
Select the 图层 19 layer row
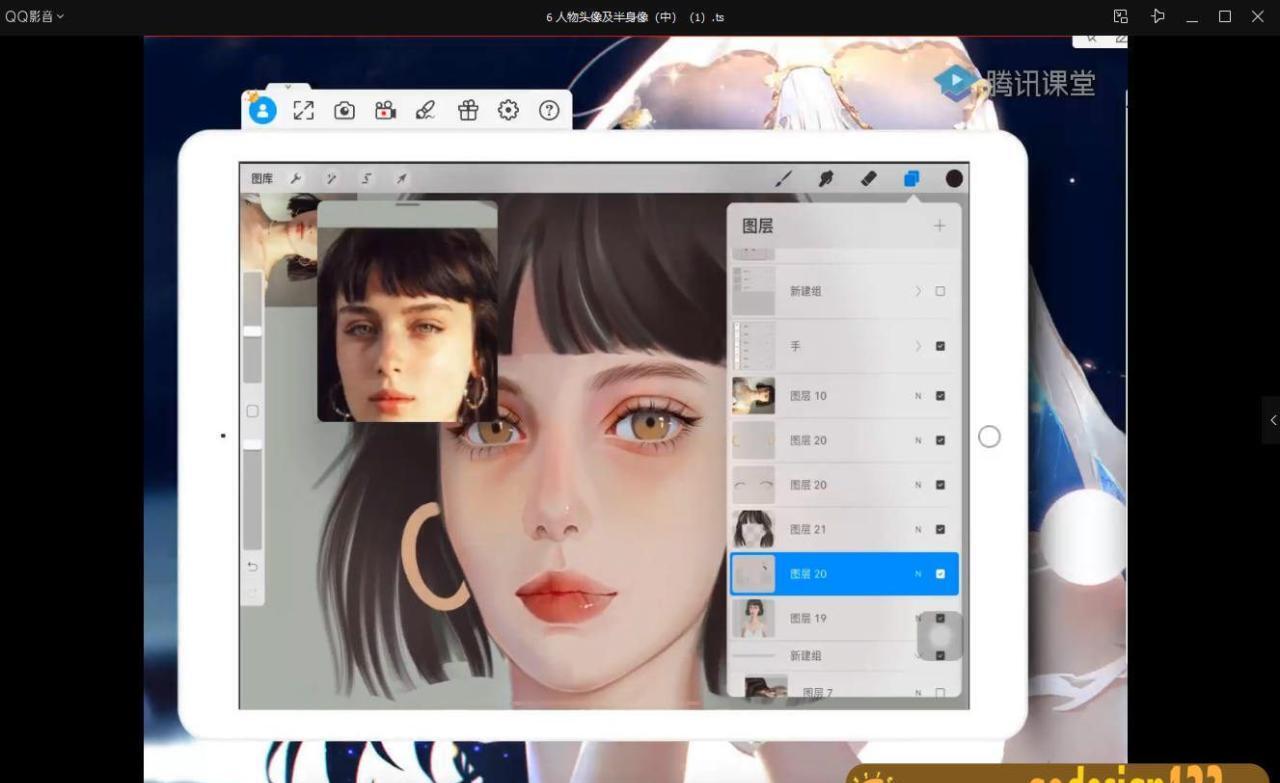[820, 618]
